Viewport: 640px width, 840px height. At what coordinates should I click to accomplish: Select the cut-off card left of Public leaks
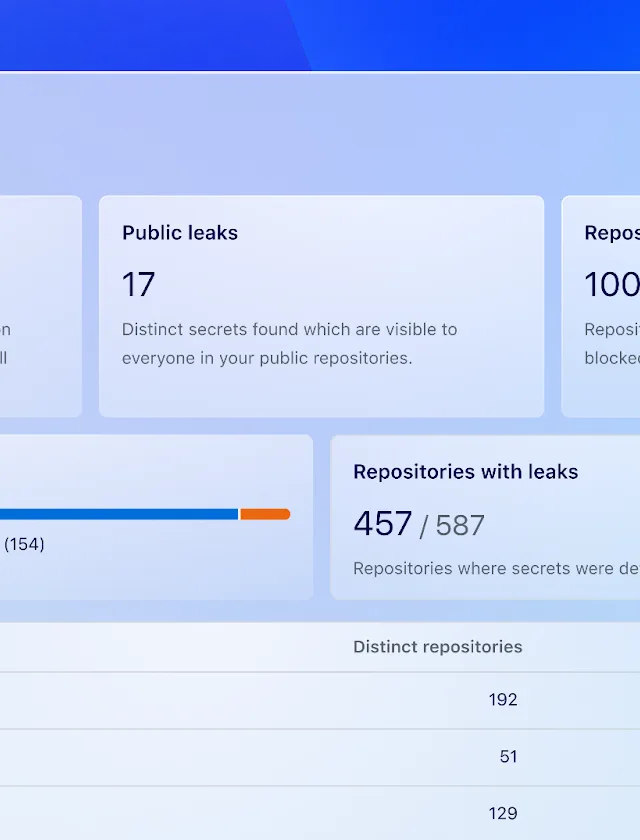[x=40, y=305]
